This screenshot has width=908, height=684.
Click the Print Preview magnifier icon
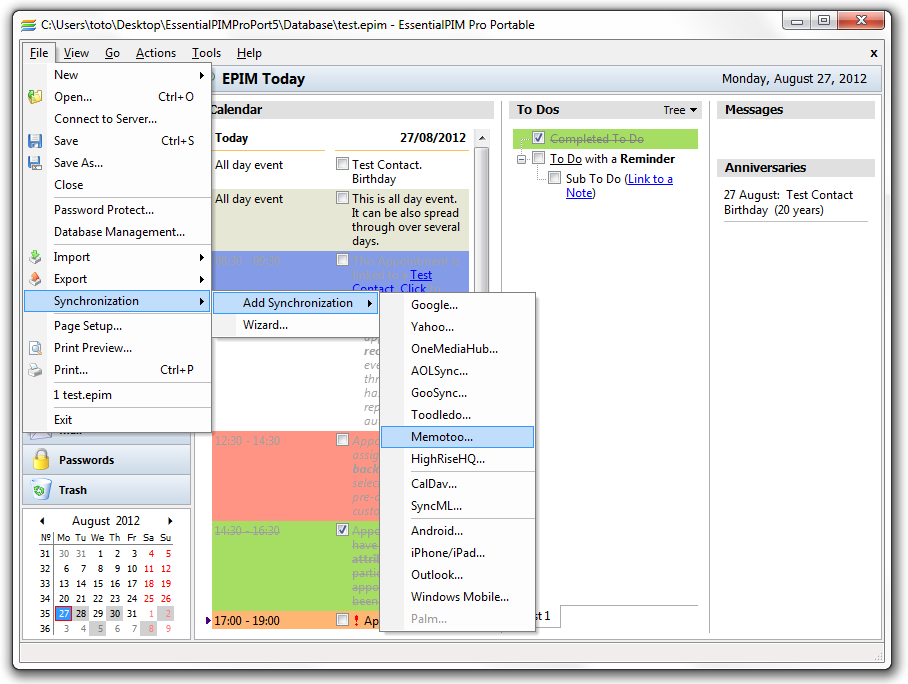point(35,348)
